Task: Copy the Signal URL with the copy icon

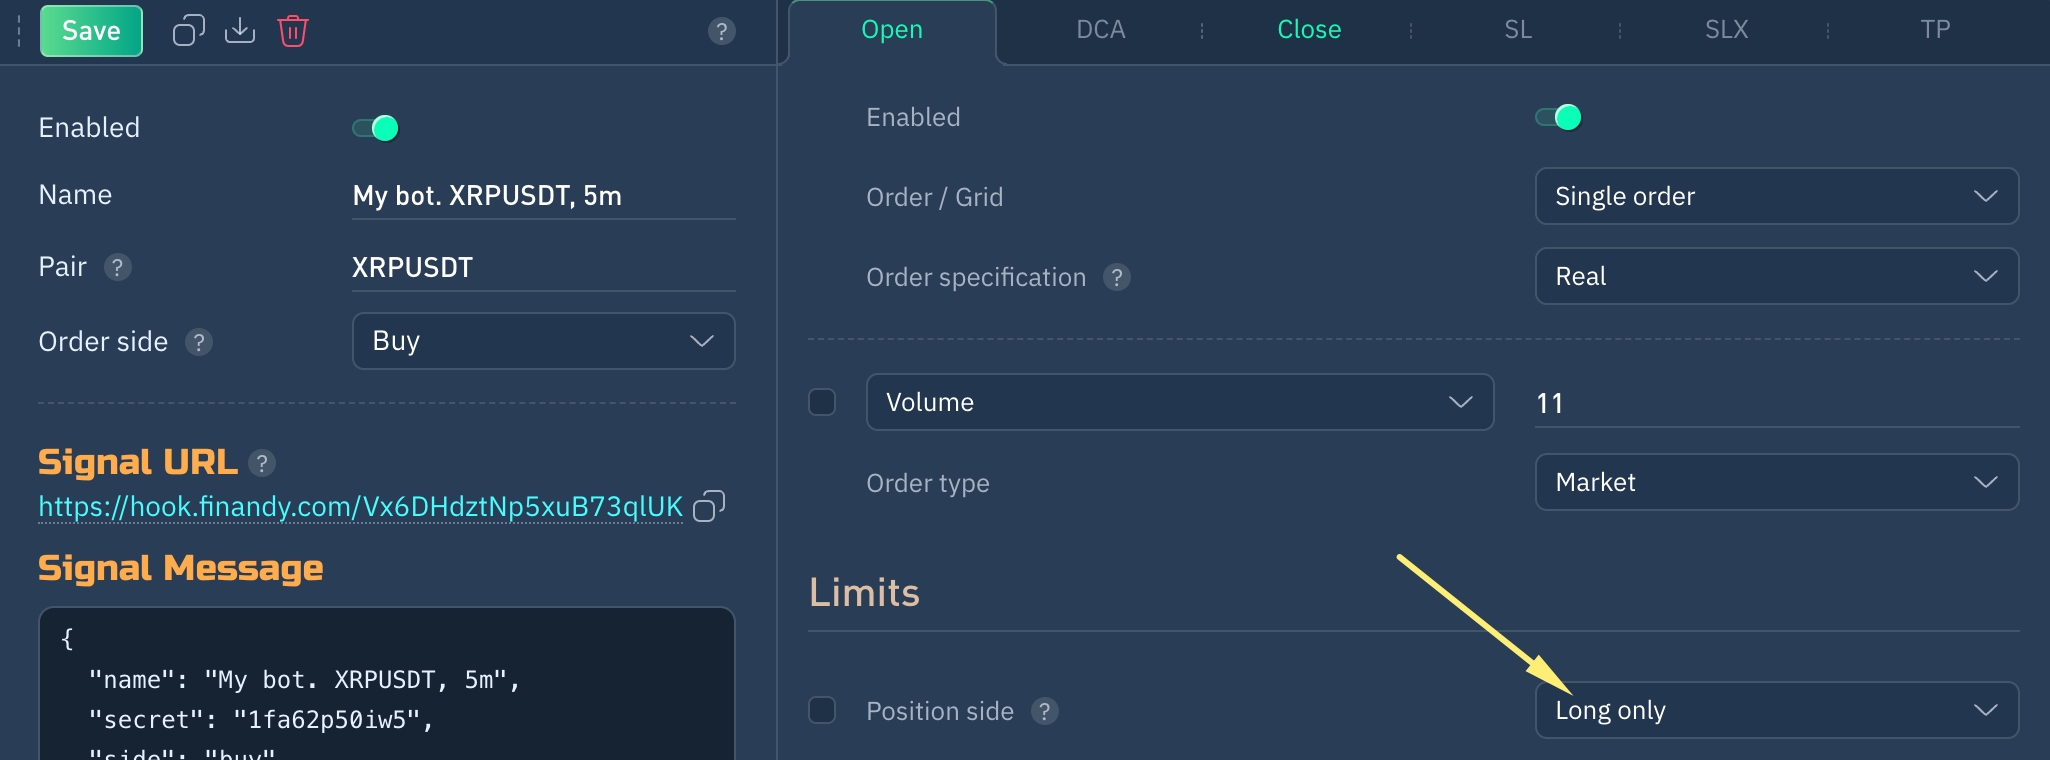Action: tap(709, 506)
